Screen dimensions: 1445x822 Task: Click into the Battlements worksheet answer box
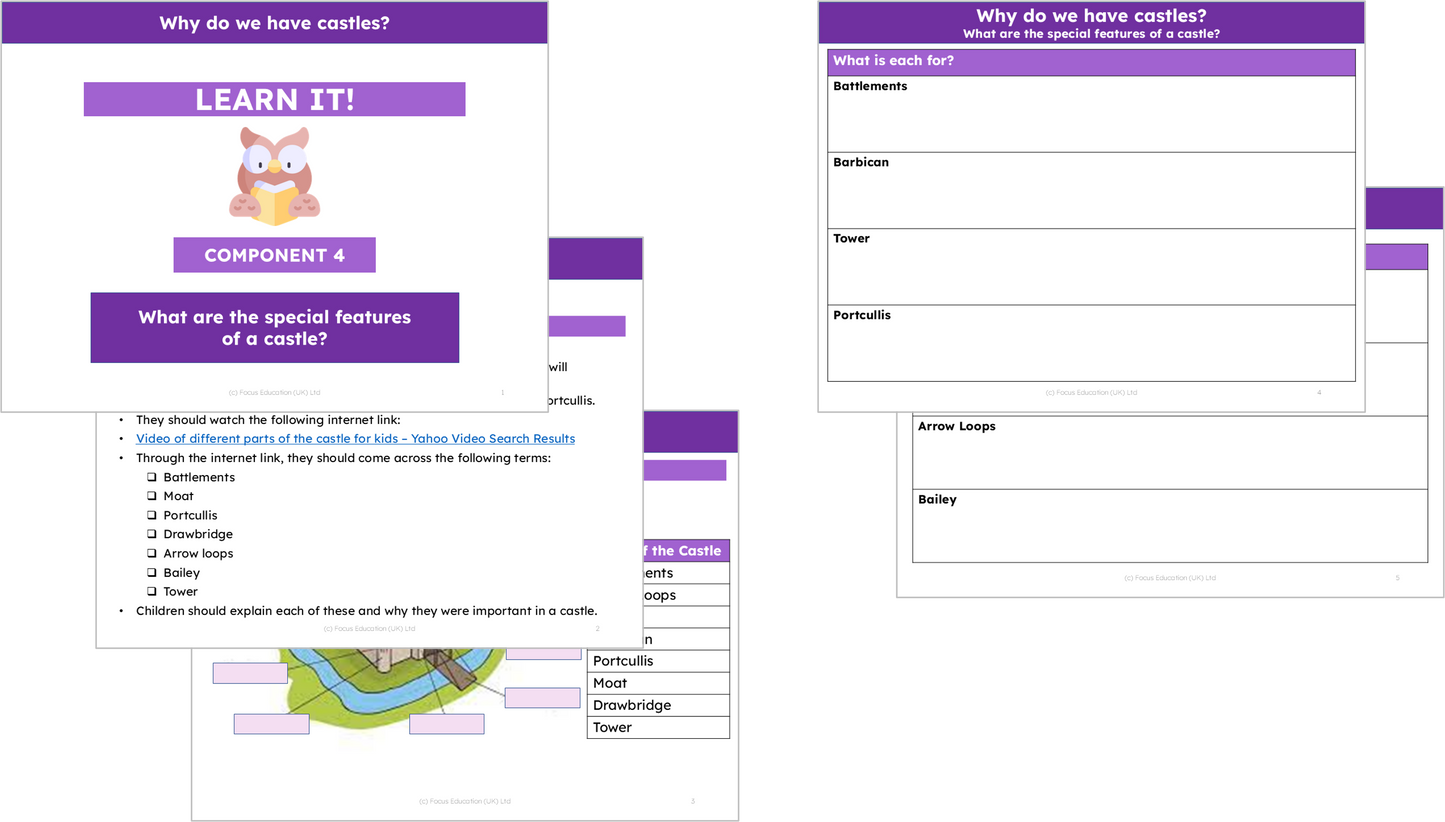1091,120
